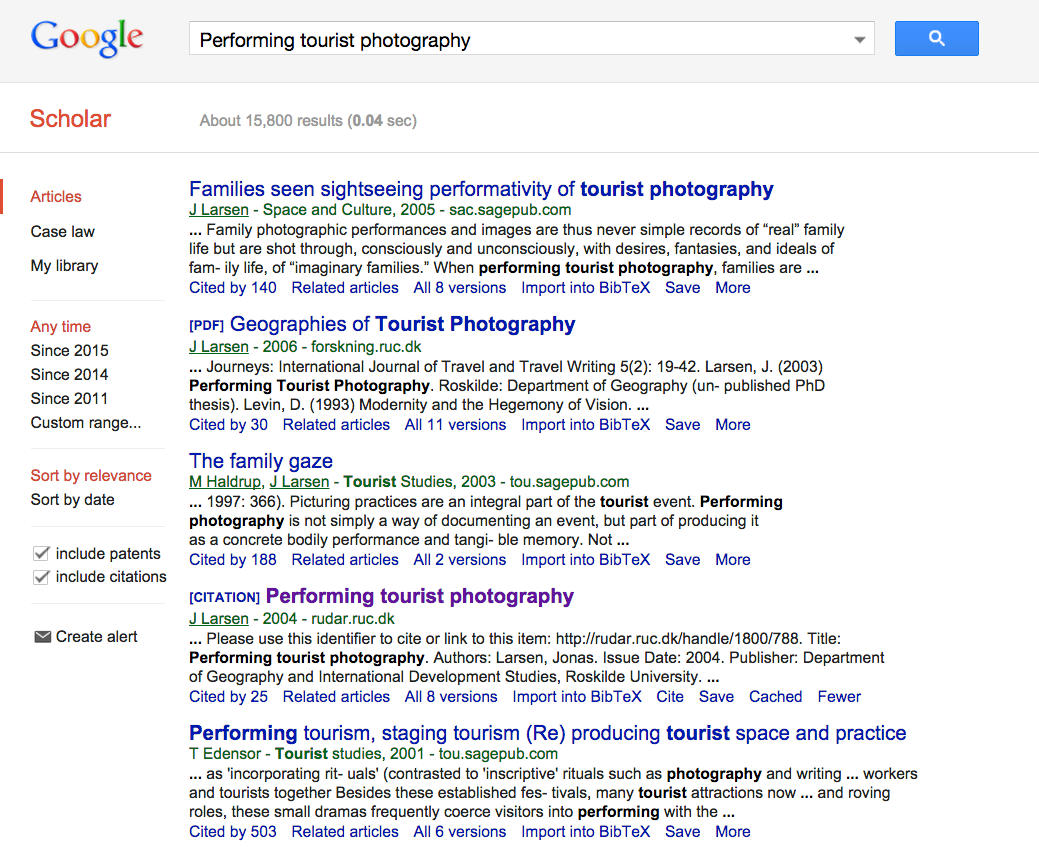The height and width of the screenshot is (847, 1039).
Task: Open the search box history dropdown arrow
Action: click(x=858, y=38)
